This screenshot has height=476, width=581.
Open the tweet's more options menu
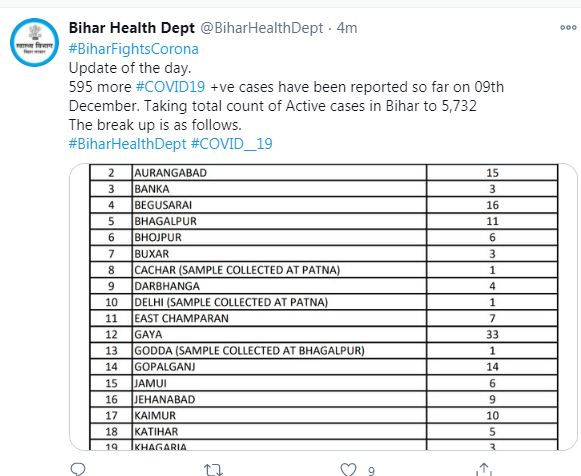(568, 27)
